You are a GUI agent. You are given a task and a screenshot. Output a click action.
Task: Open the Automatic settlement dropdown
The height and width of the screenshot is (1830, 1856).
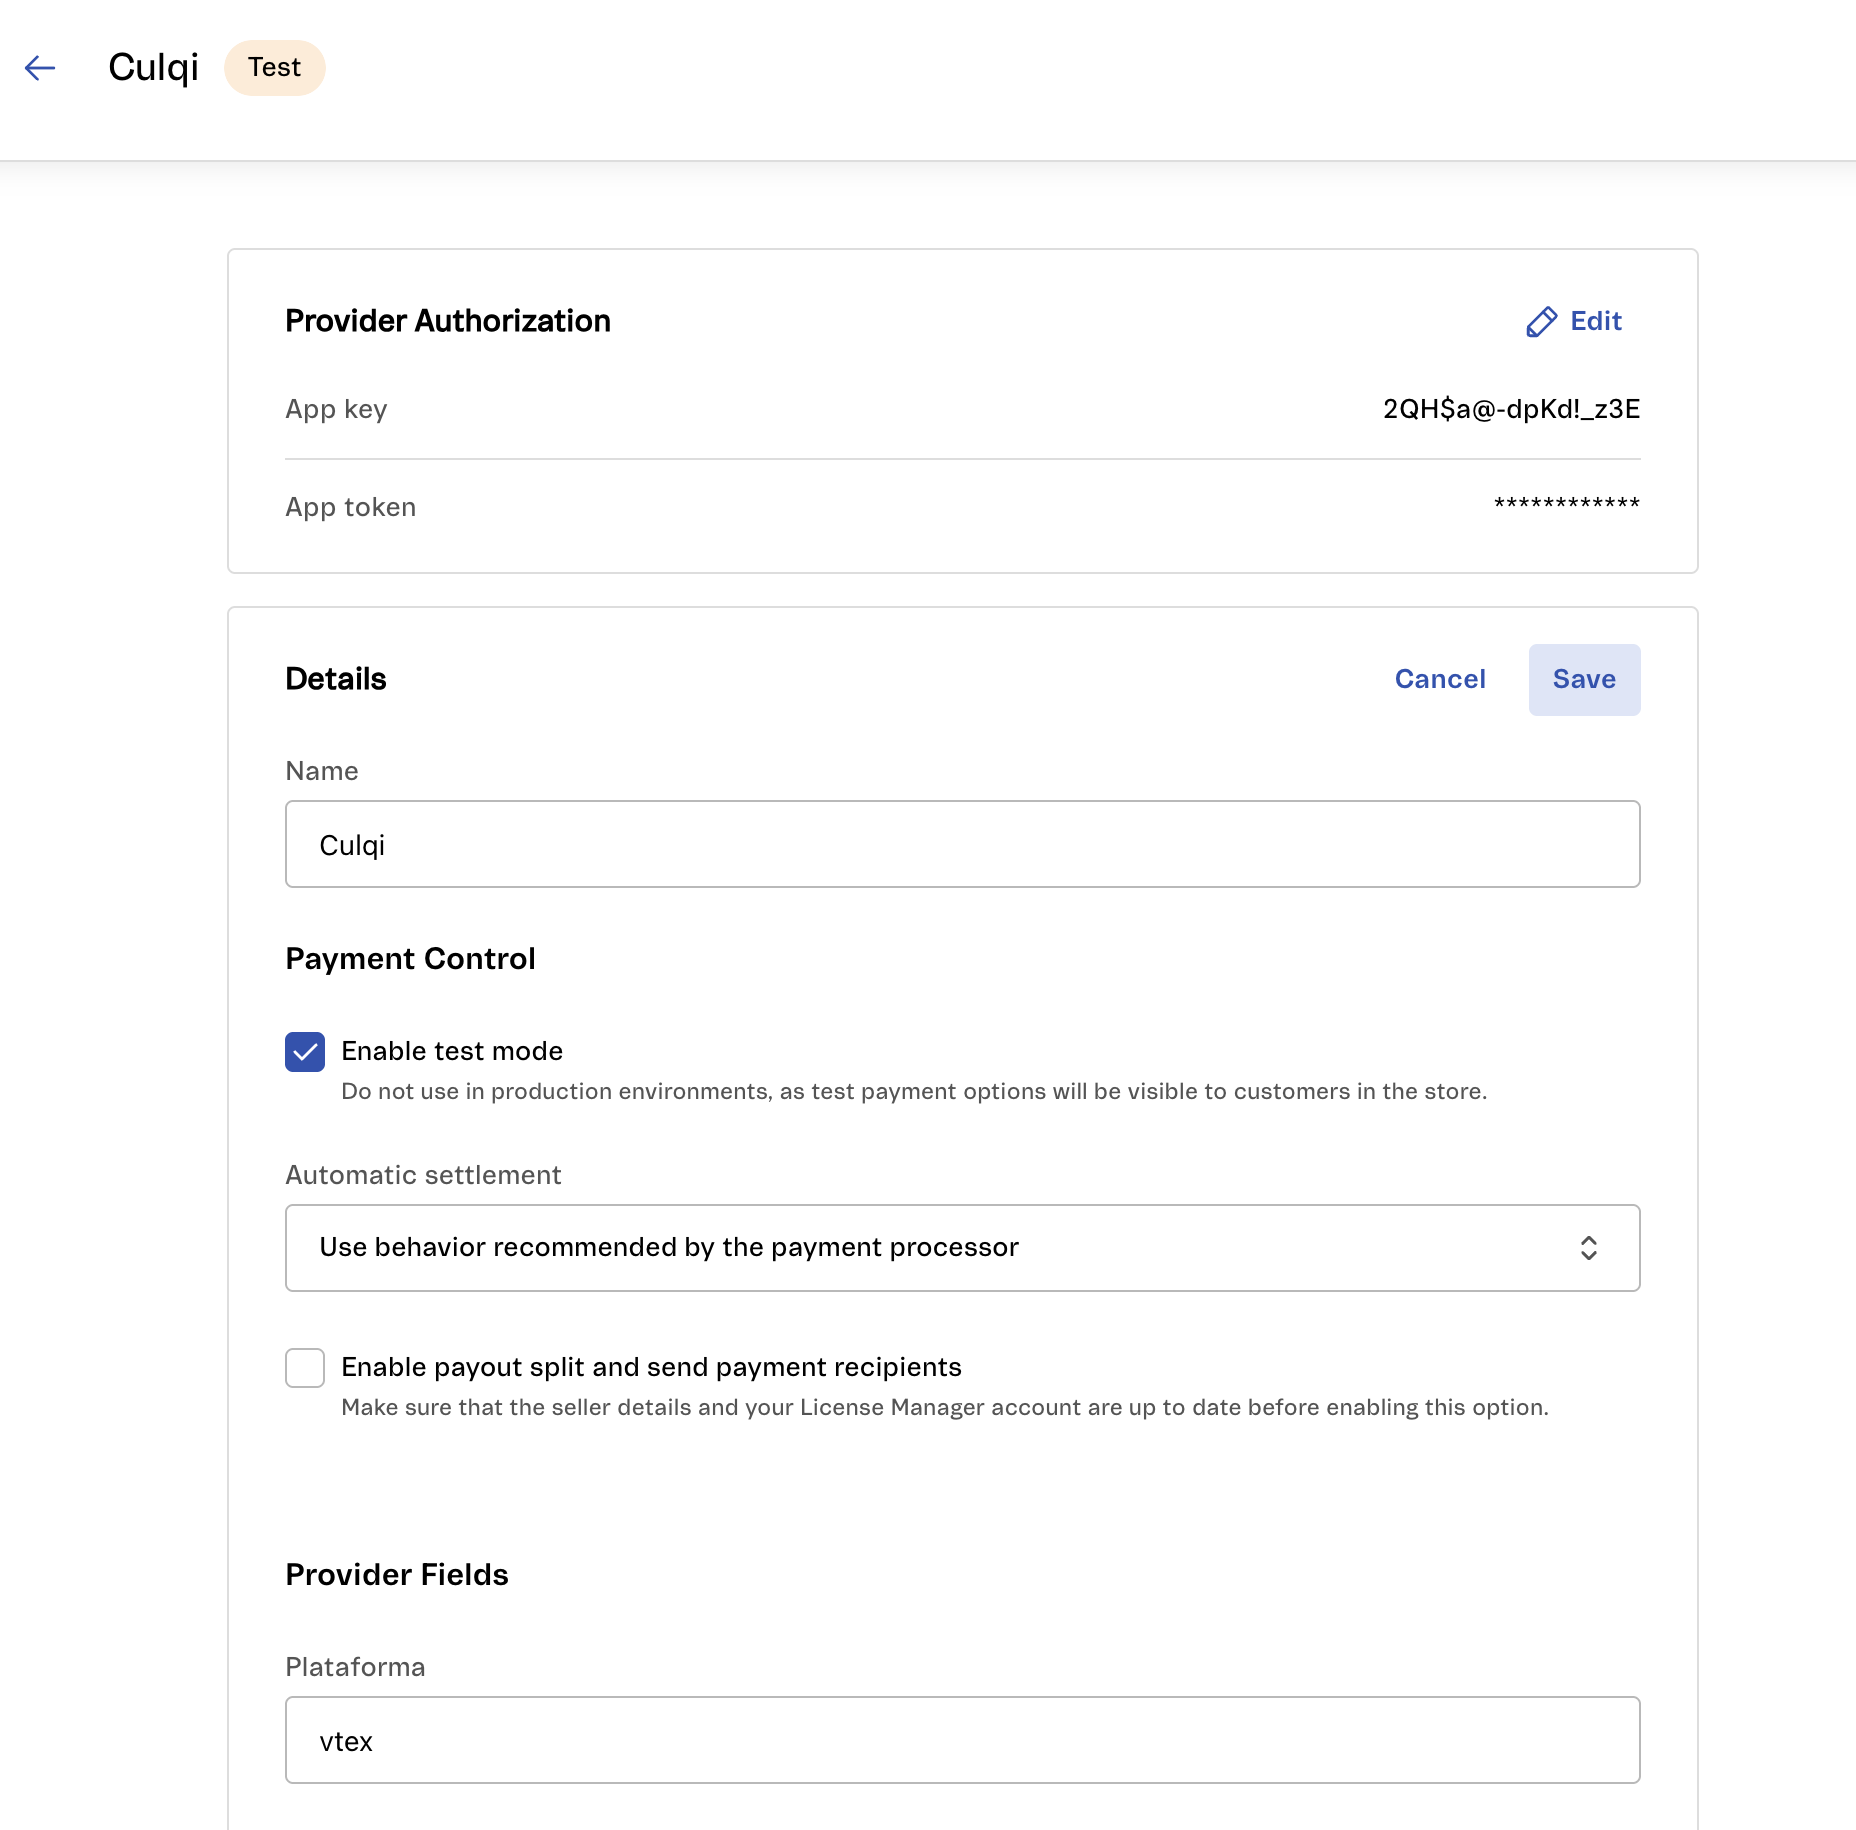(962, 1248)
